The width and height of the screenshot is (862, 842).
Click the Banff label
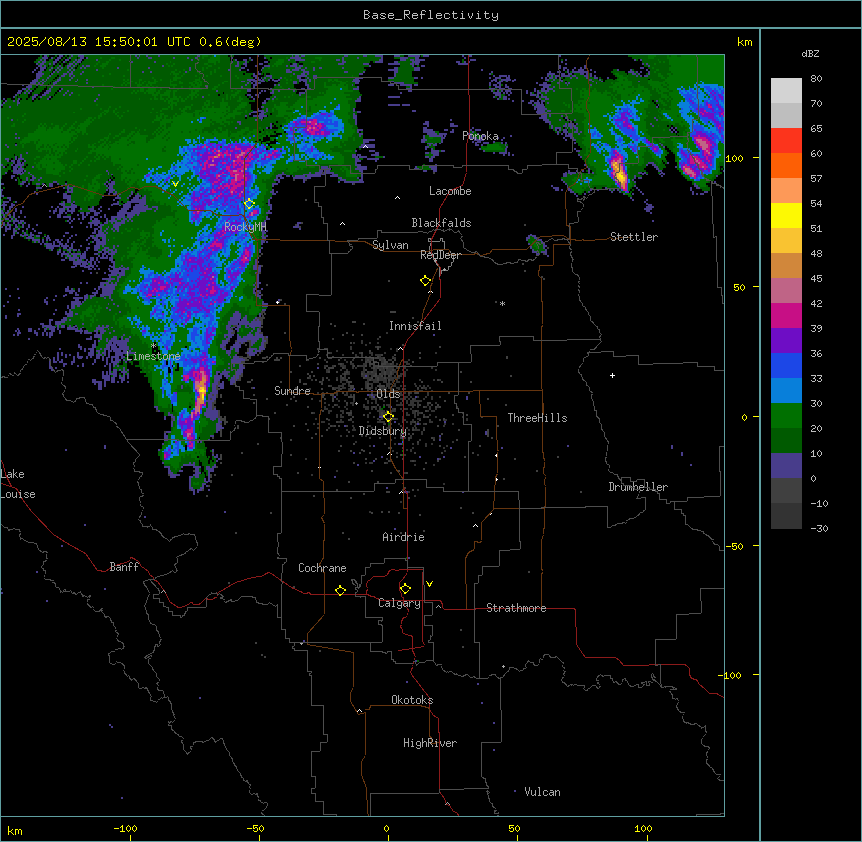coord(124,567)
